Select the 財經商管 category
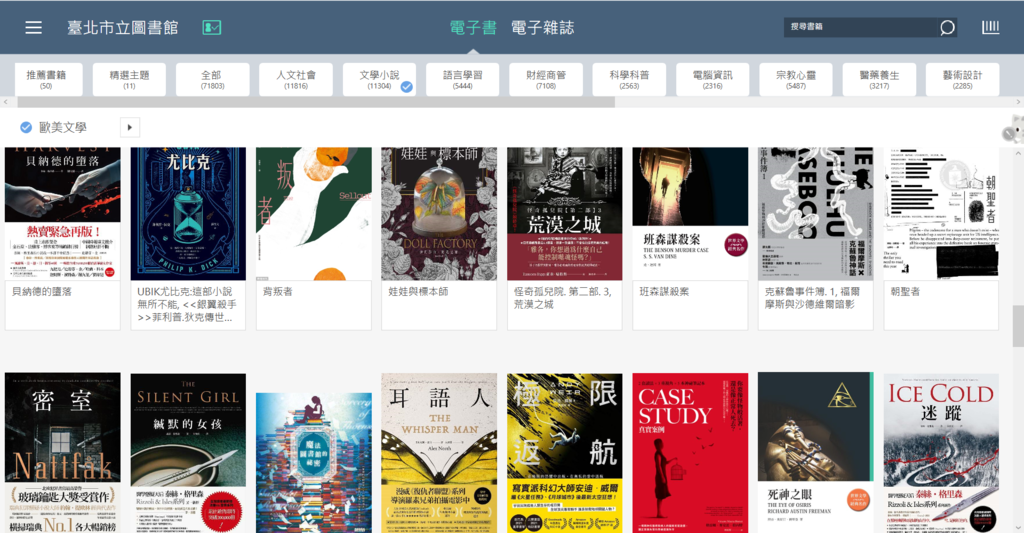The width and height of the screenshot is (1024, 533). tap(546, 80)
